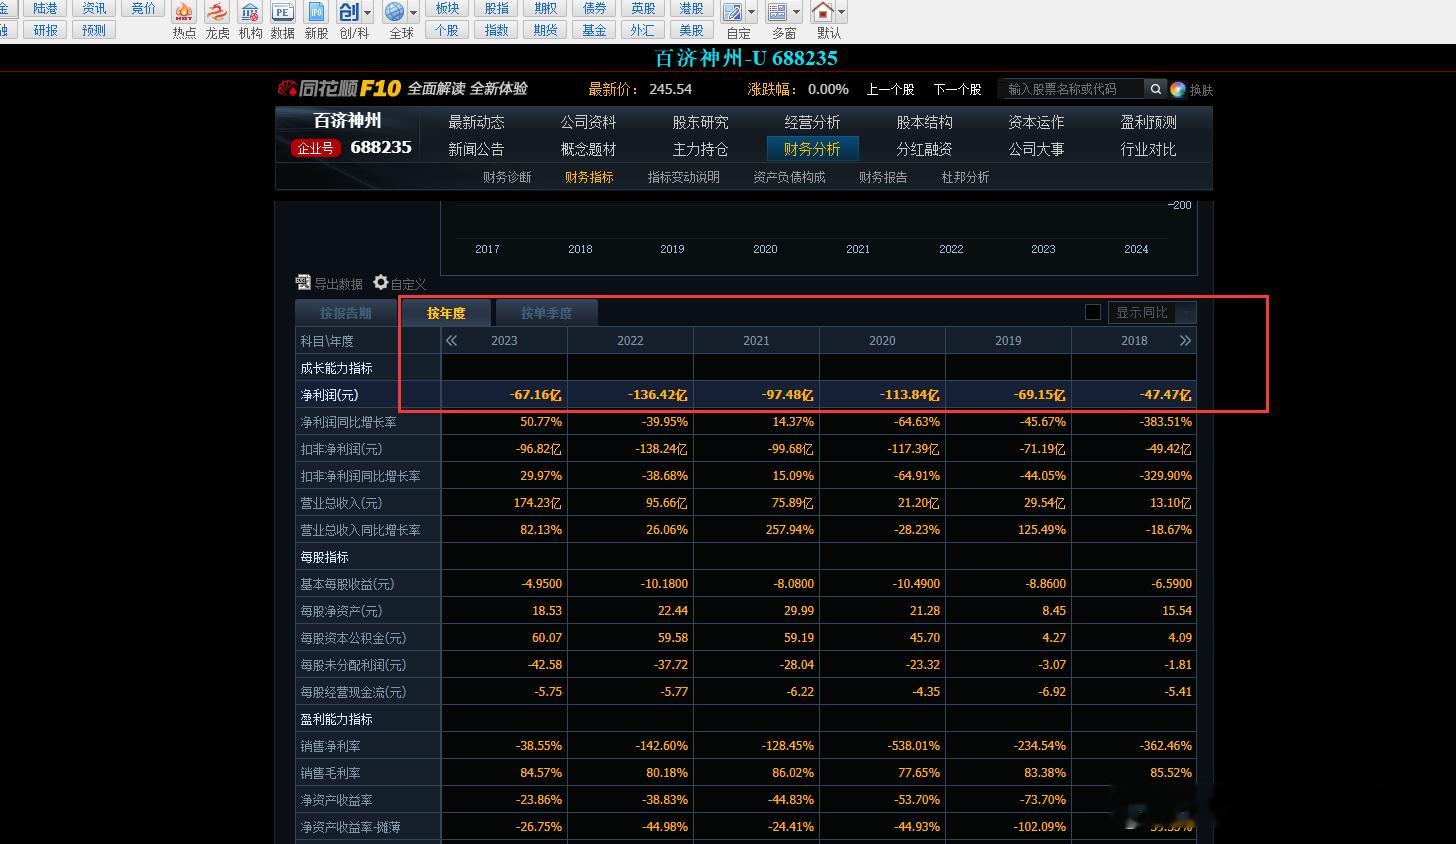Open 盈利预测 section

click(x=1148, y=122)
